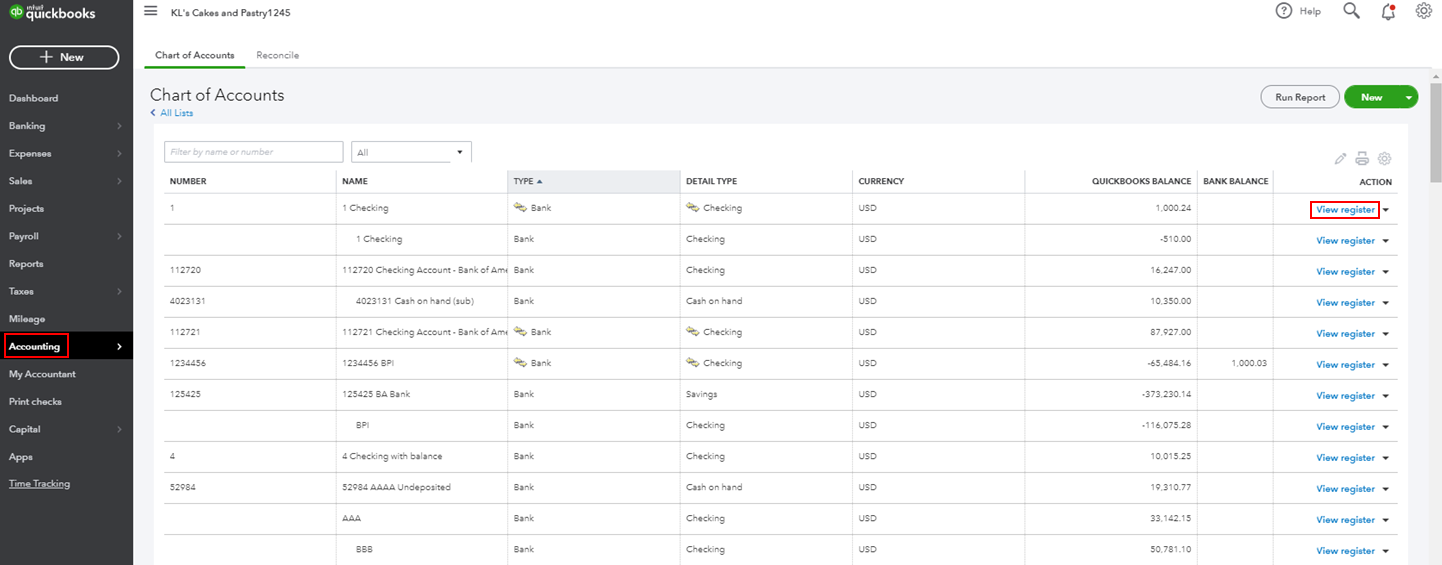
Task: Expand the account type All dropdown
Action: click(x=411, y=152)
